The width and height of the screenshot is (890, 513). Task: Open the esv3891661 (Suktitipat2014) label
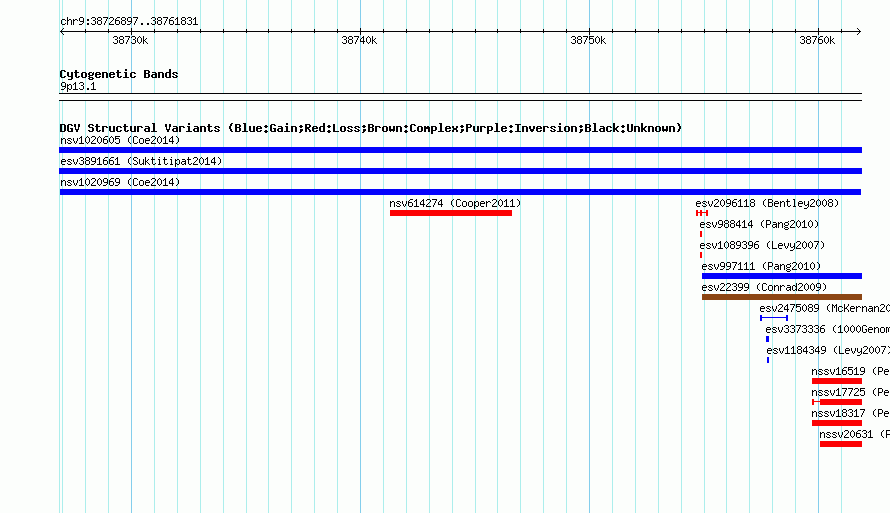click(x=141, y=161)
